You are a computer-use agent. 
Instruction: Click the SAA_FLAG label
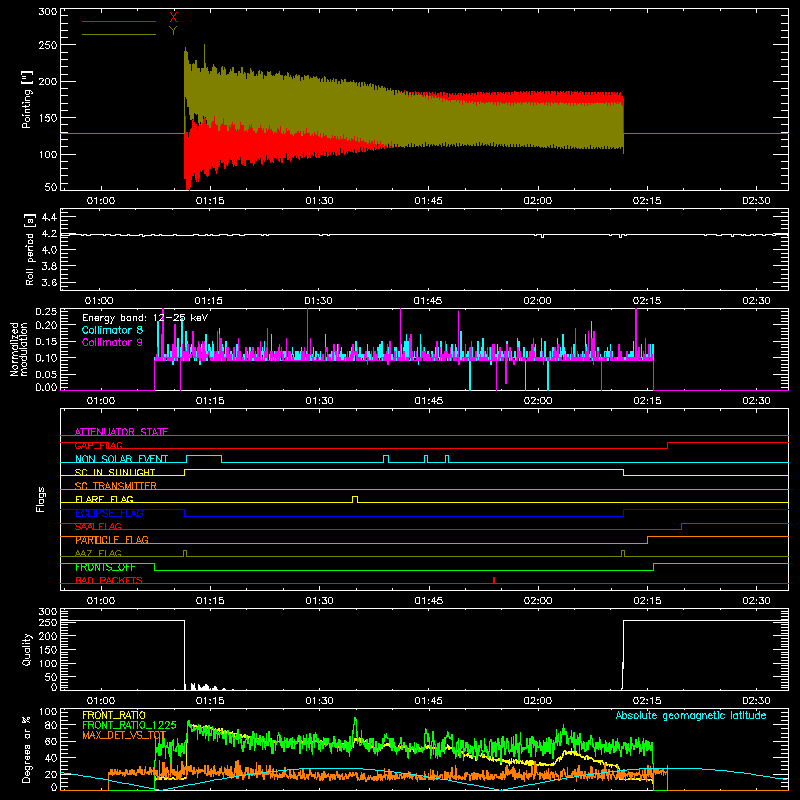[x=98, y=526]
